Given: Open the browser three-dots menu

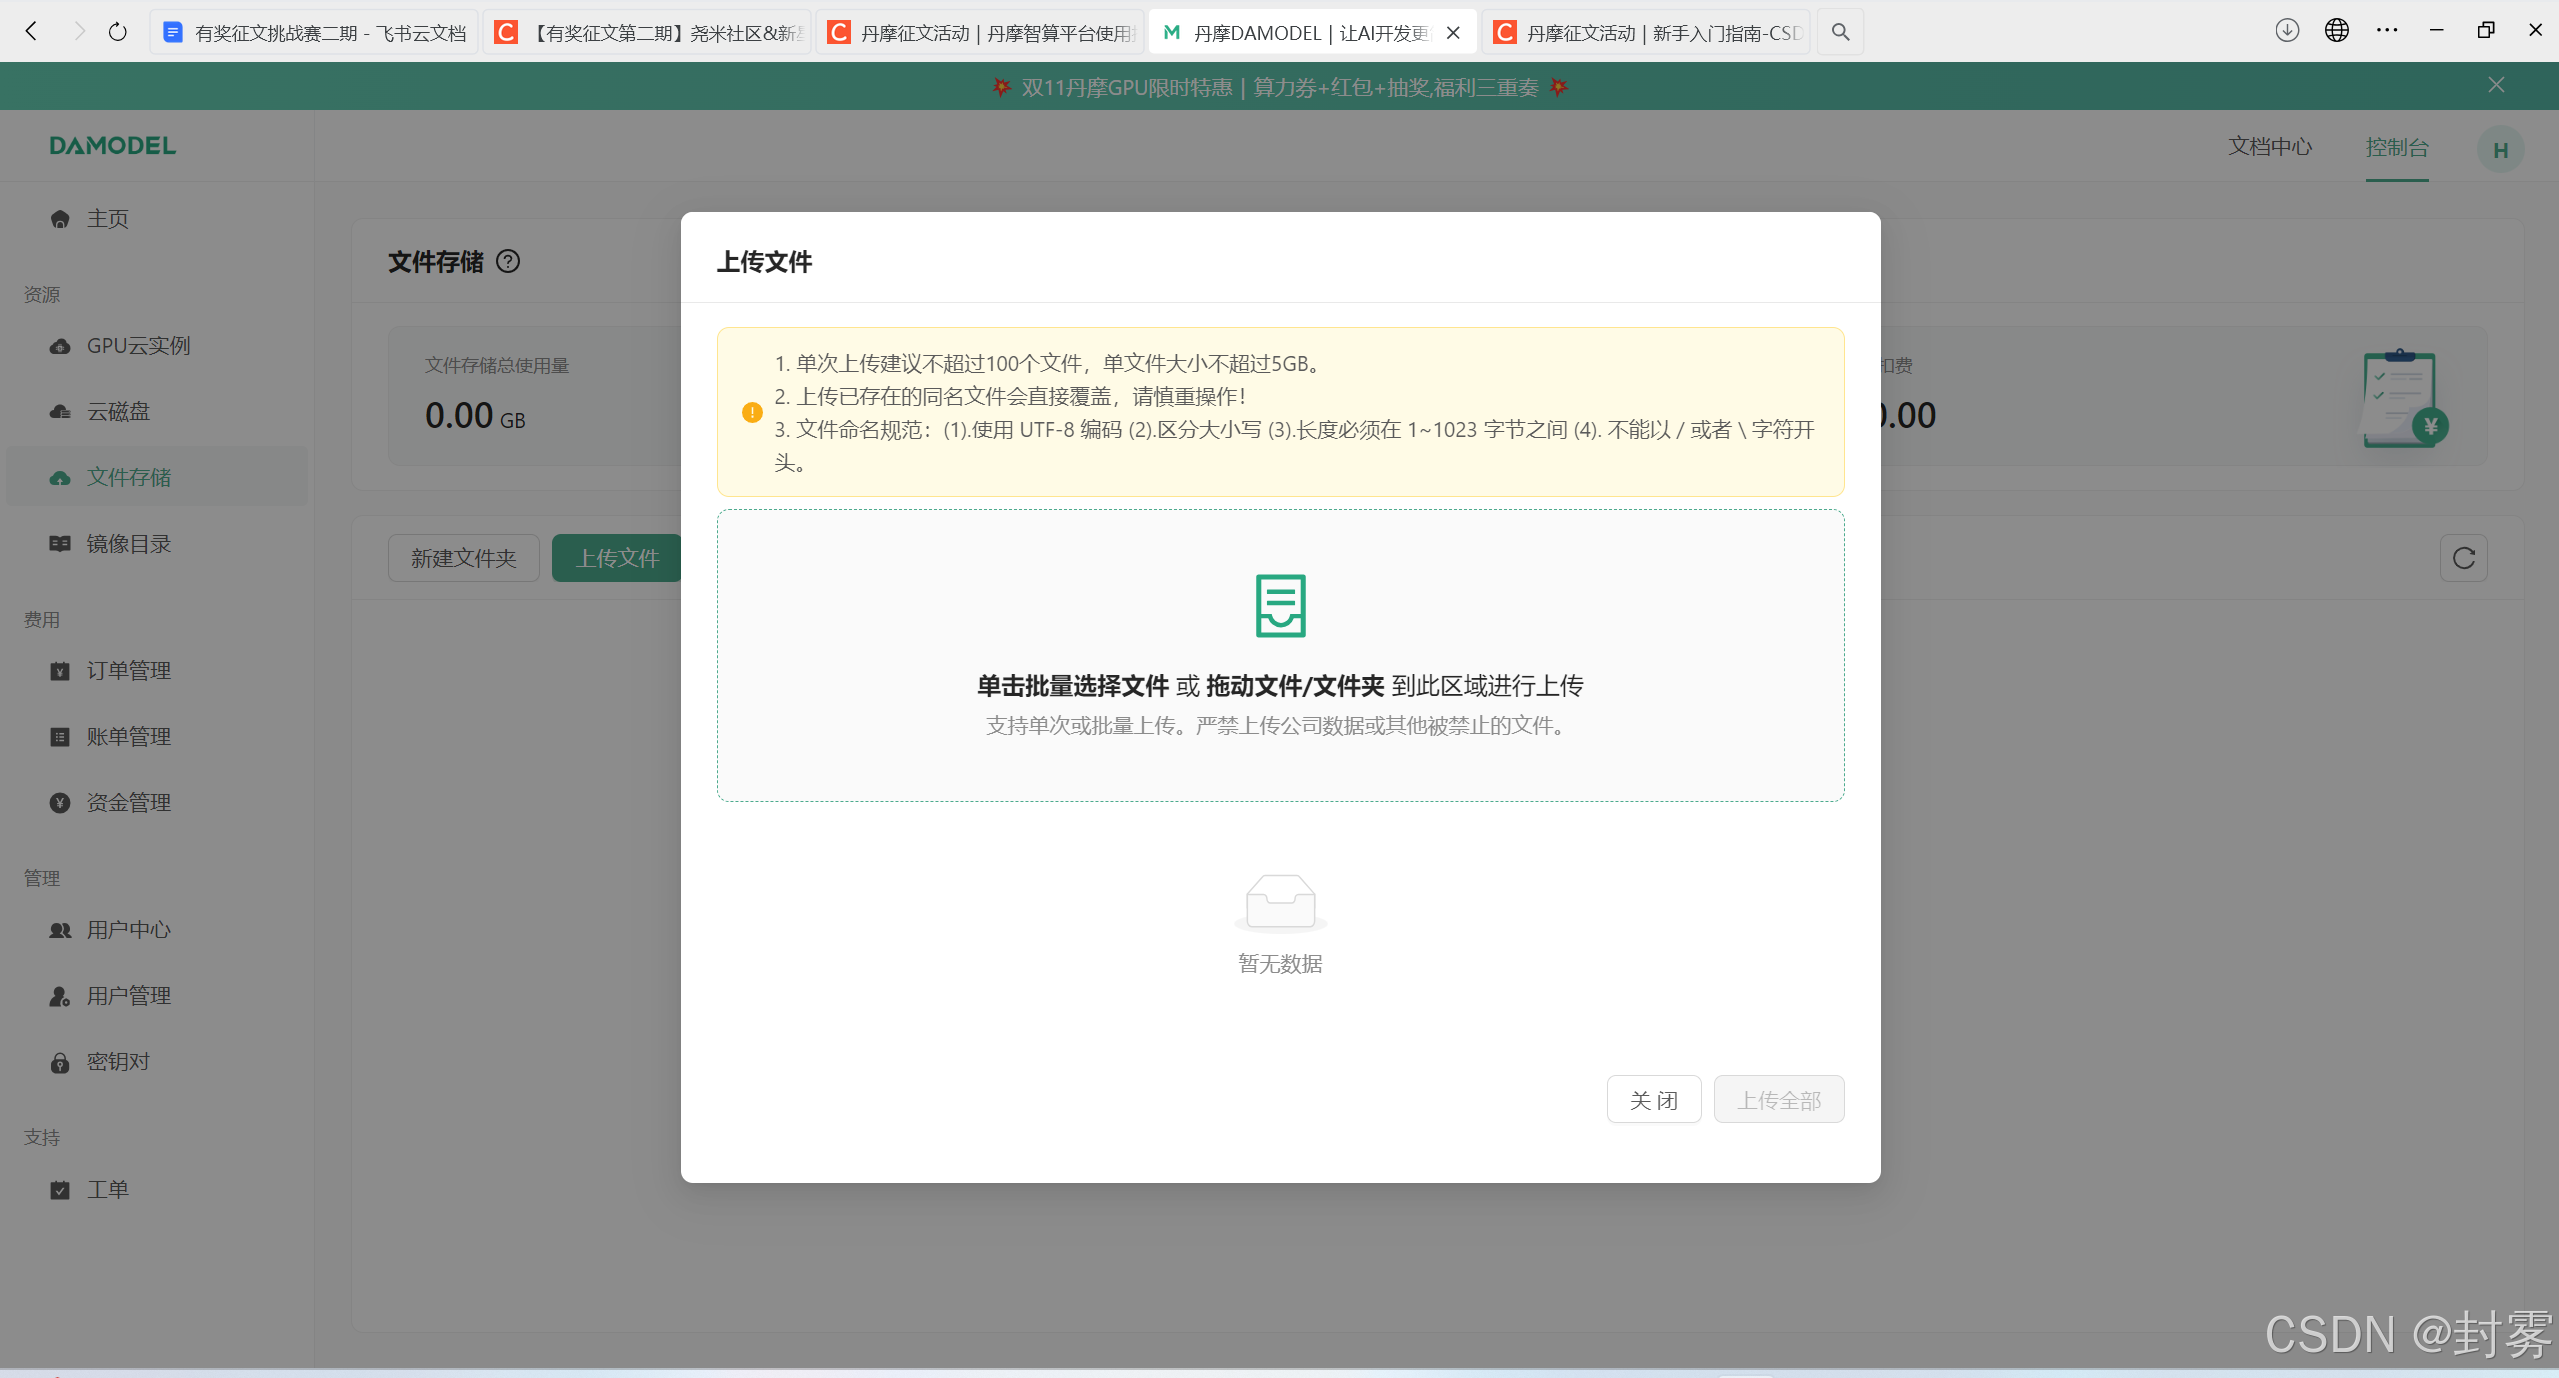Looking at the screenshot, I should 2387,31.
